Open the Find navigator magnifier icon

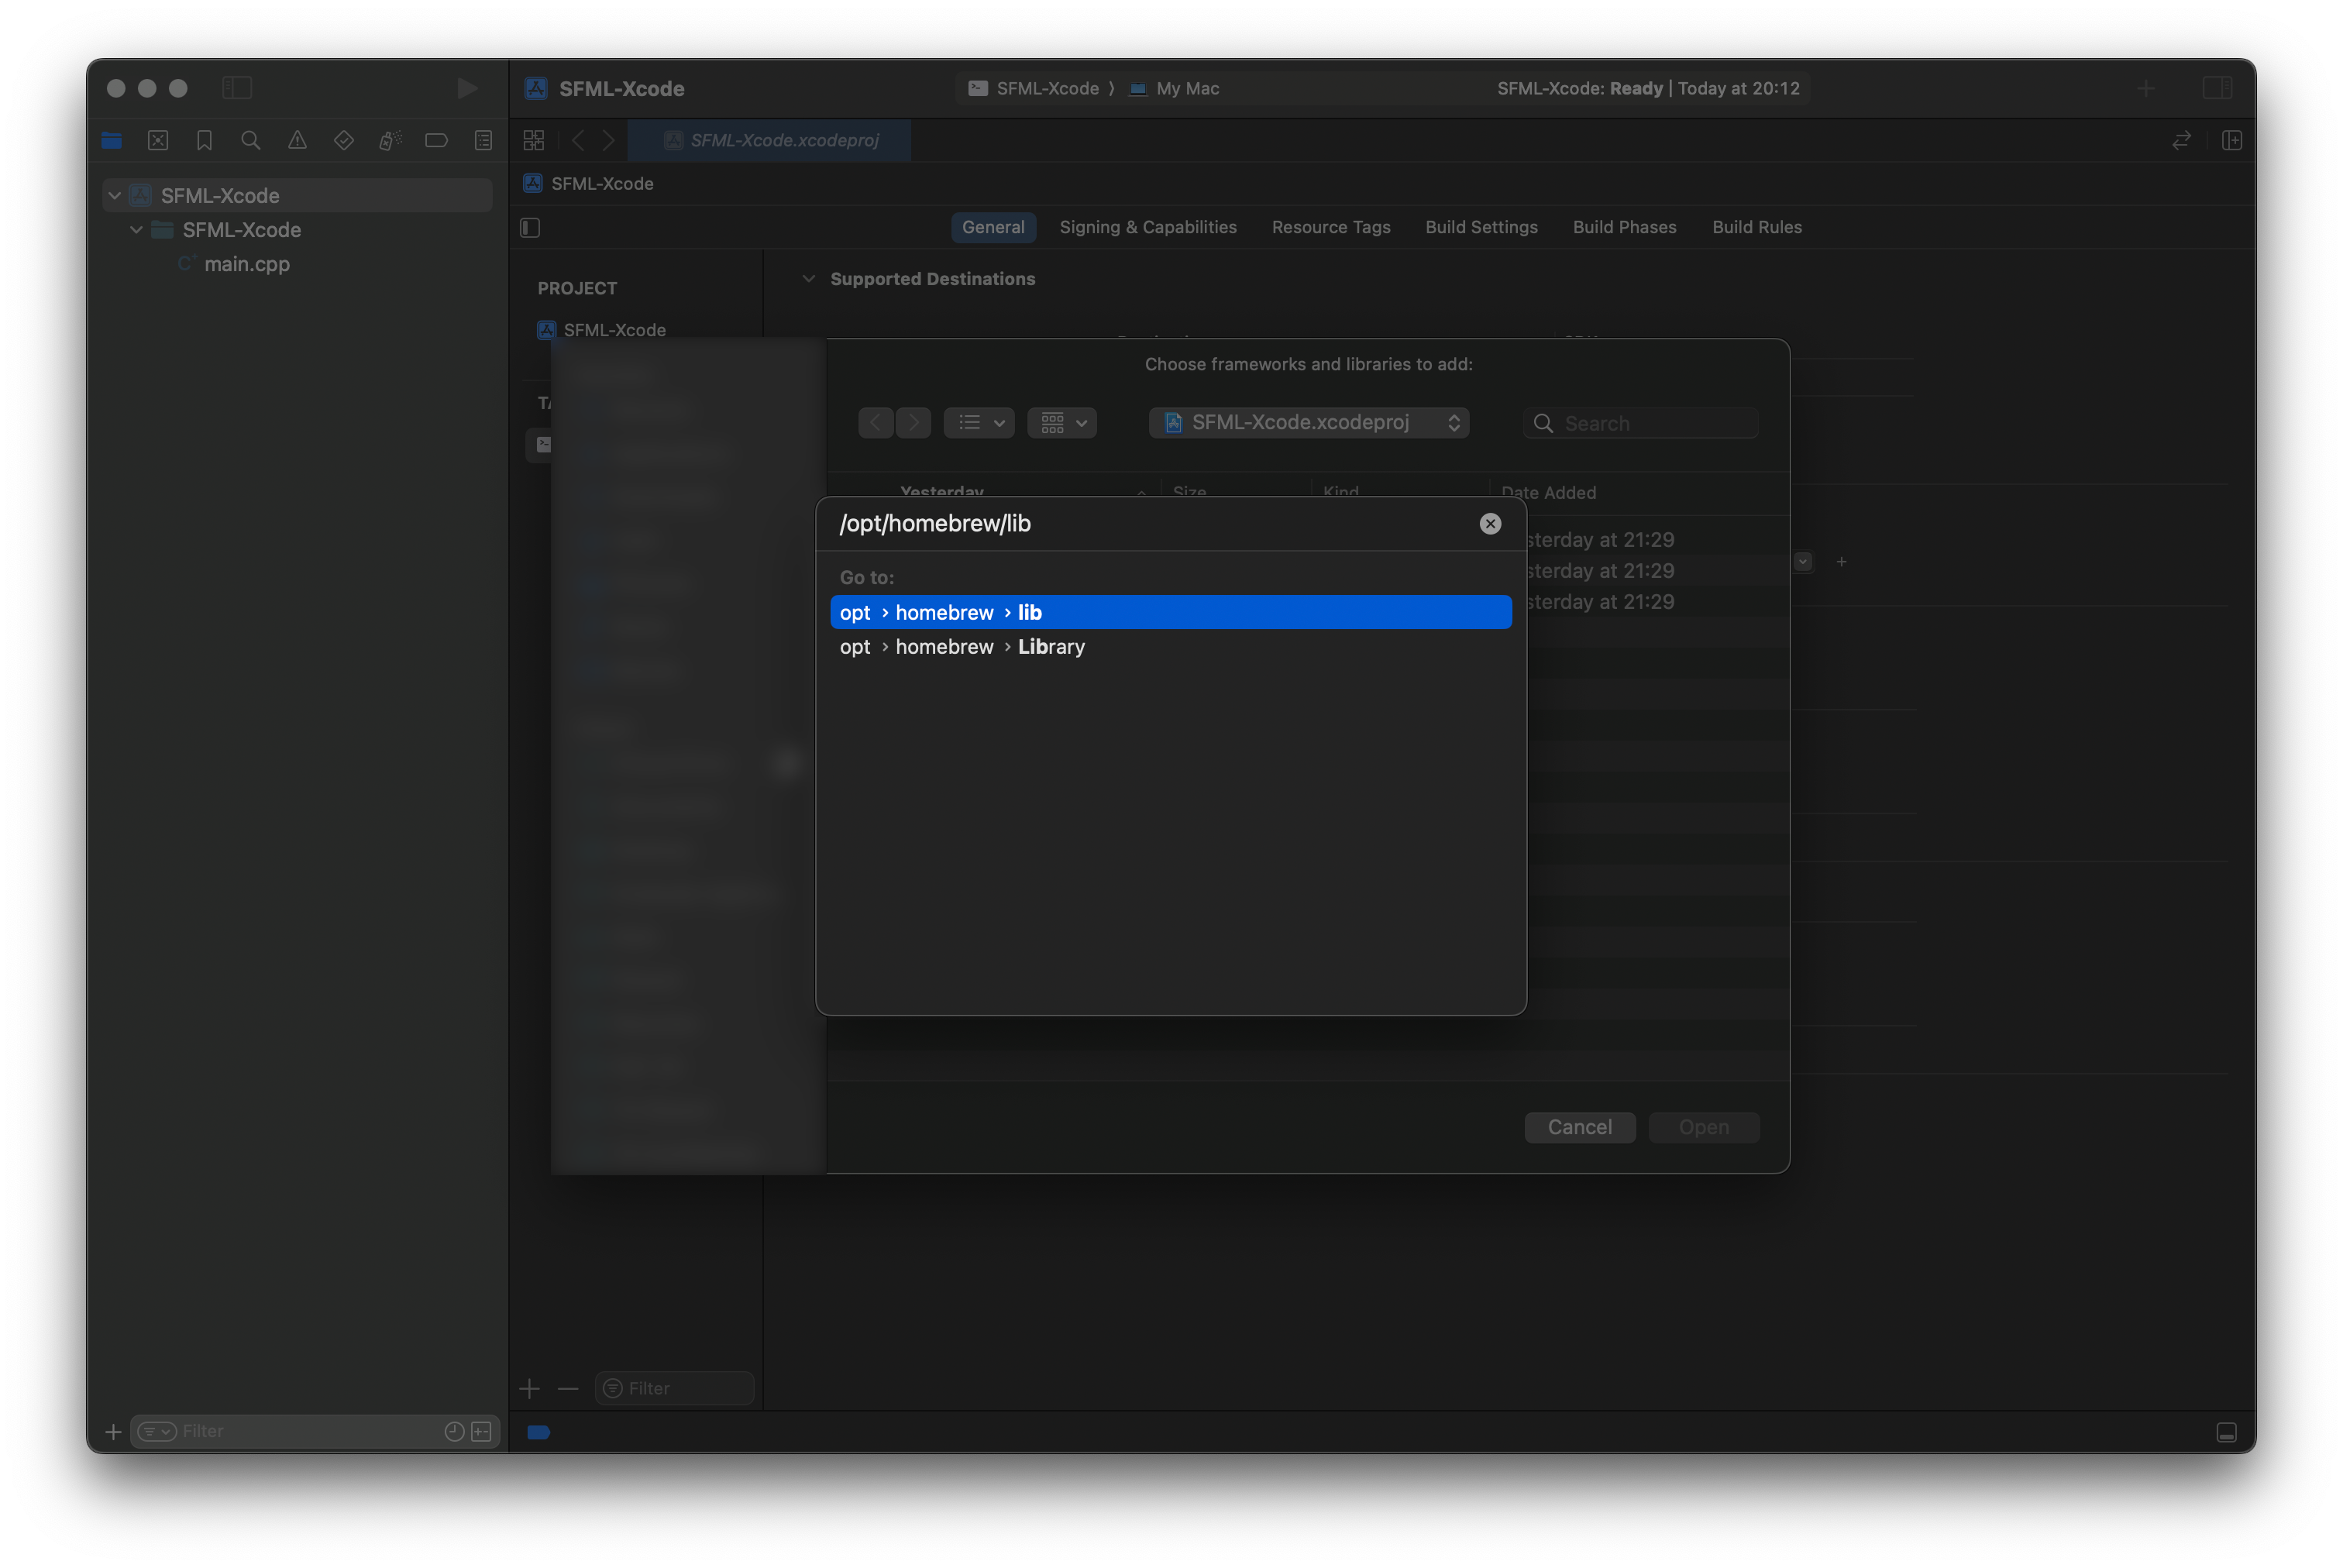point(251,140)
